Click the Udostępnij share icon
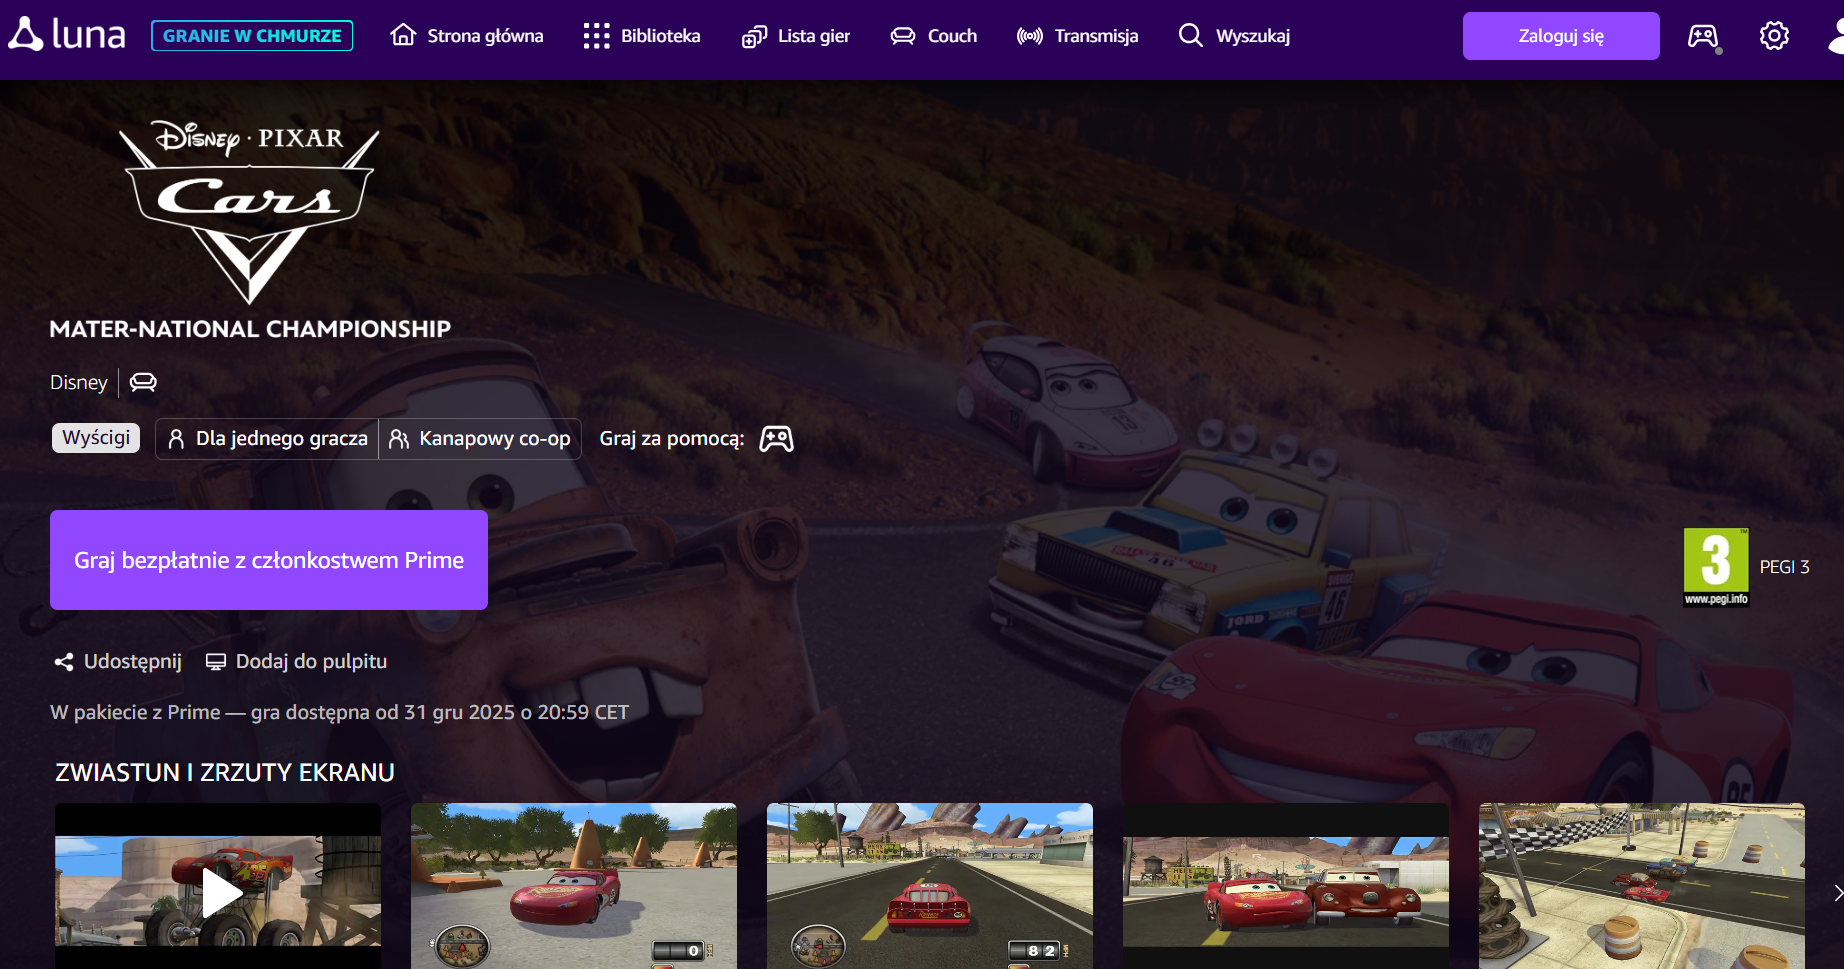The image size is (1844, 969). click(64, 662)
